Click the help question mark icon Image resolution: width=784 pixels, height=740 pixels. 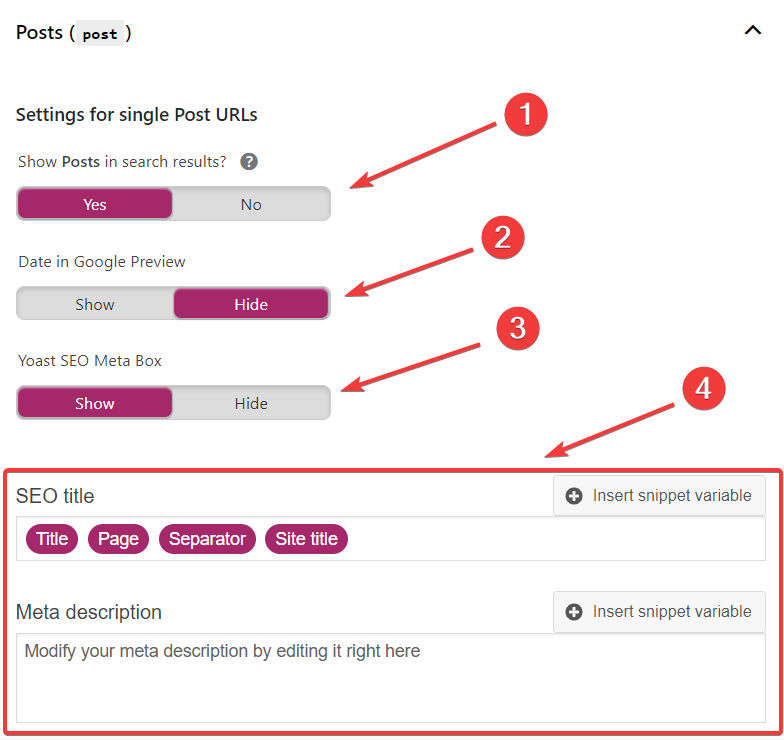(x=249, y=162)
